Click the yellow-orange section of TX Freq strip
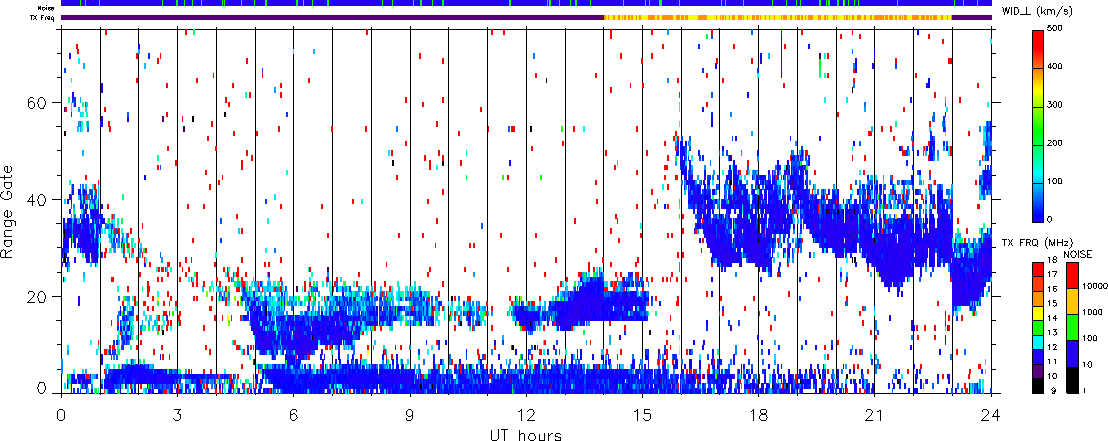 pyautogui.click(x=778, y=17)
